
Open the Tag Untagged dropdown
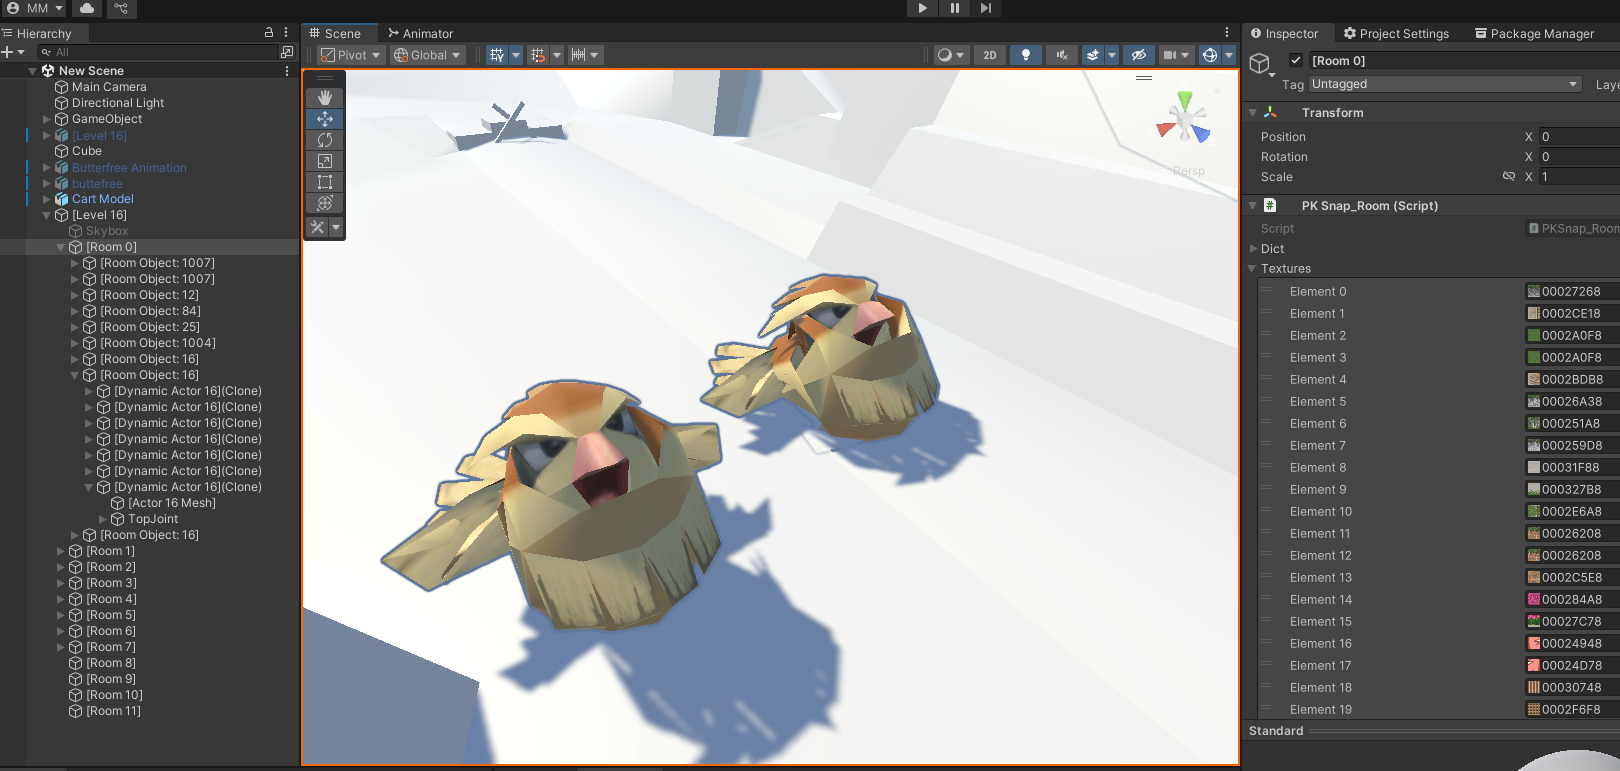click(x=1445, y=84)
